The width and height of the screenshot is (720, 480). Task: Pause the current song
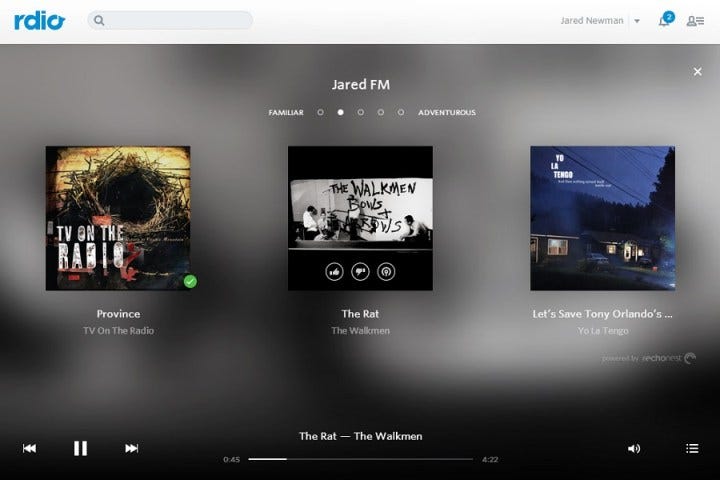(x=80, y=448)
